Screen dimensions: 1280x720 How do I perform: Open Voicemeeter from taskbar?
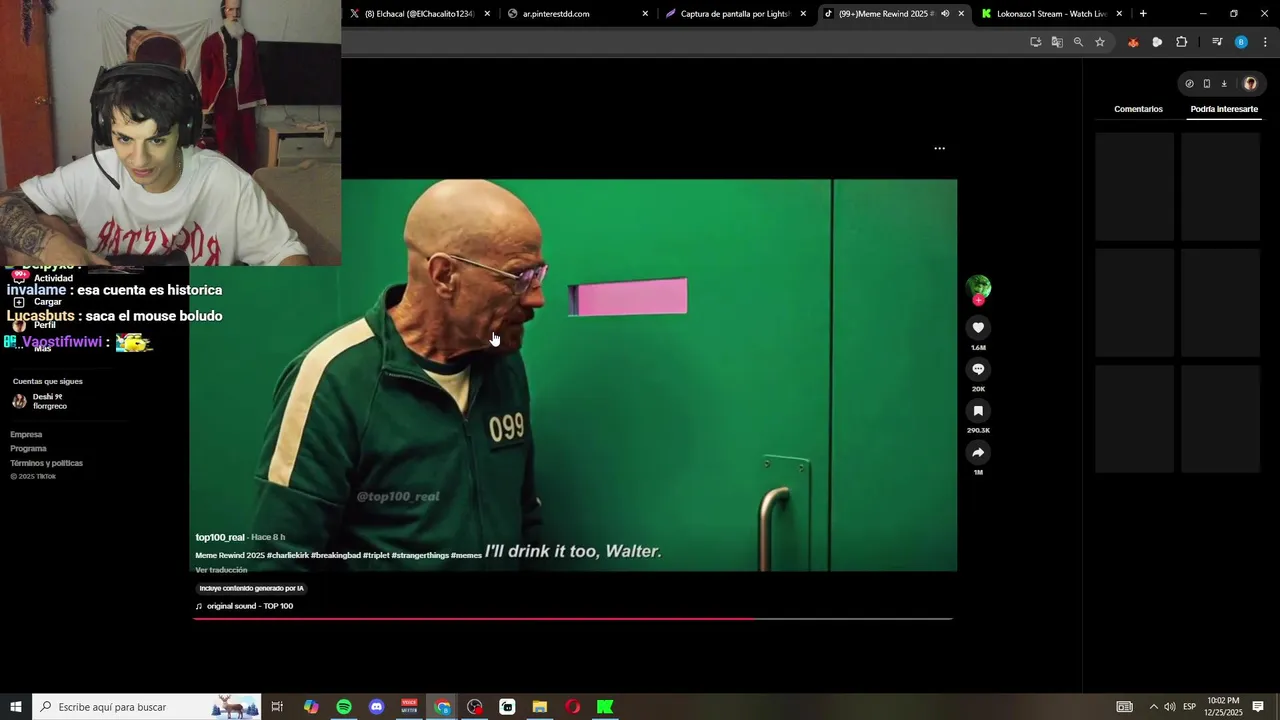[409, 707]
